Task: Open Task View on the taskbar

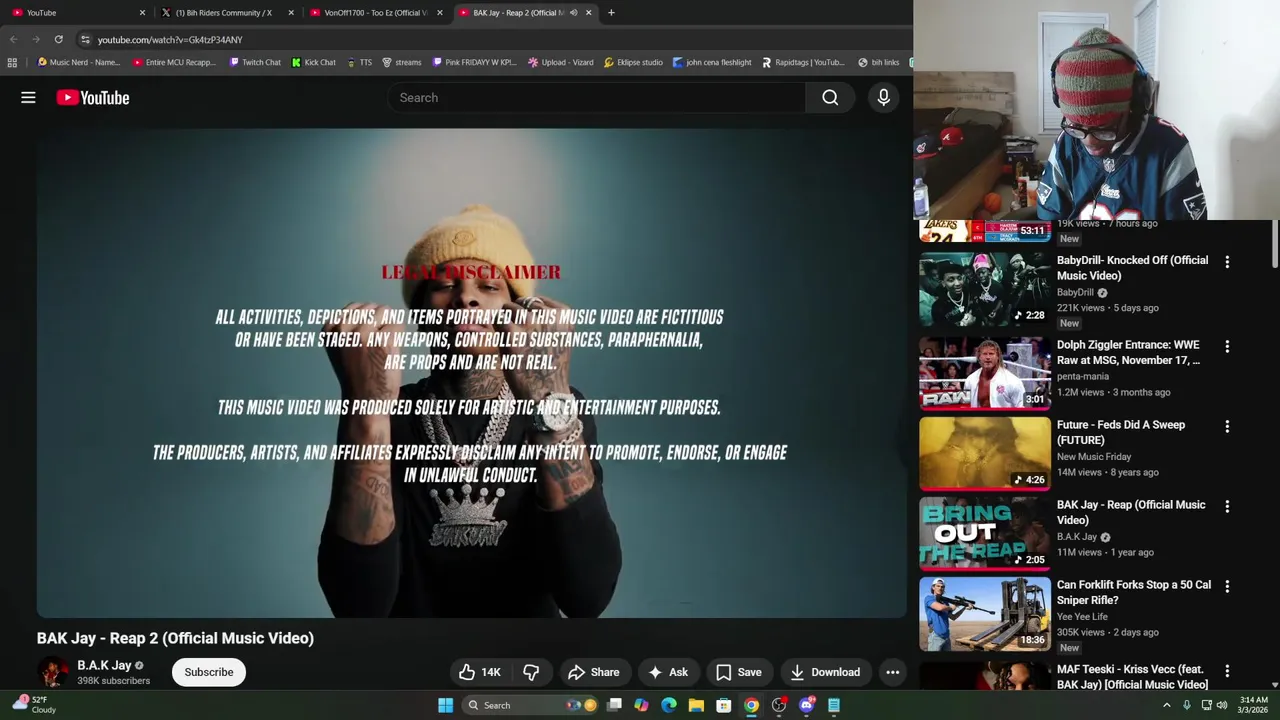Action: pyautogui.click(x=614, y=705)
